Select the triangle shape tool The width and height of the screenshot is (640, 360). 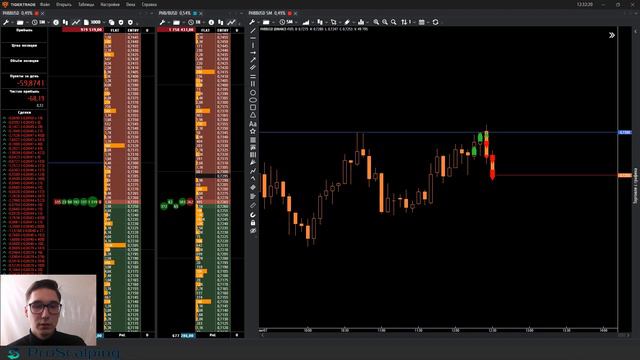pyautogui.click(x=253, y=115)
